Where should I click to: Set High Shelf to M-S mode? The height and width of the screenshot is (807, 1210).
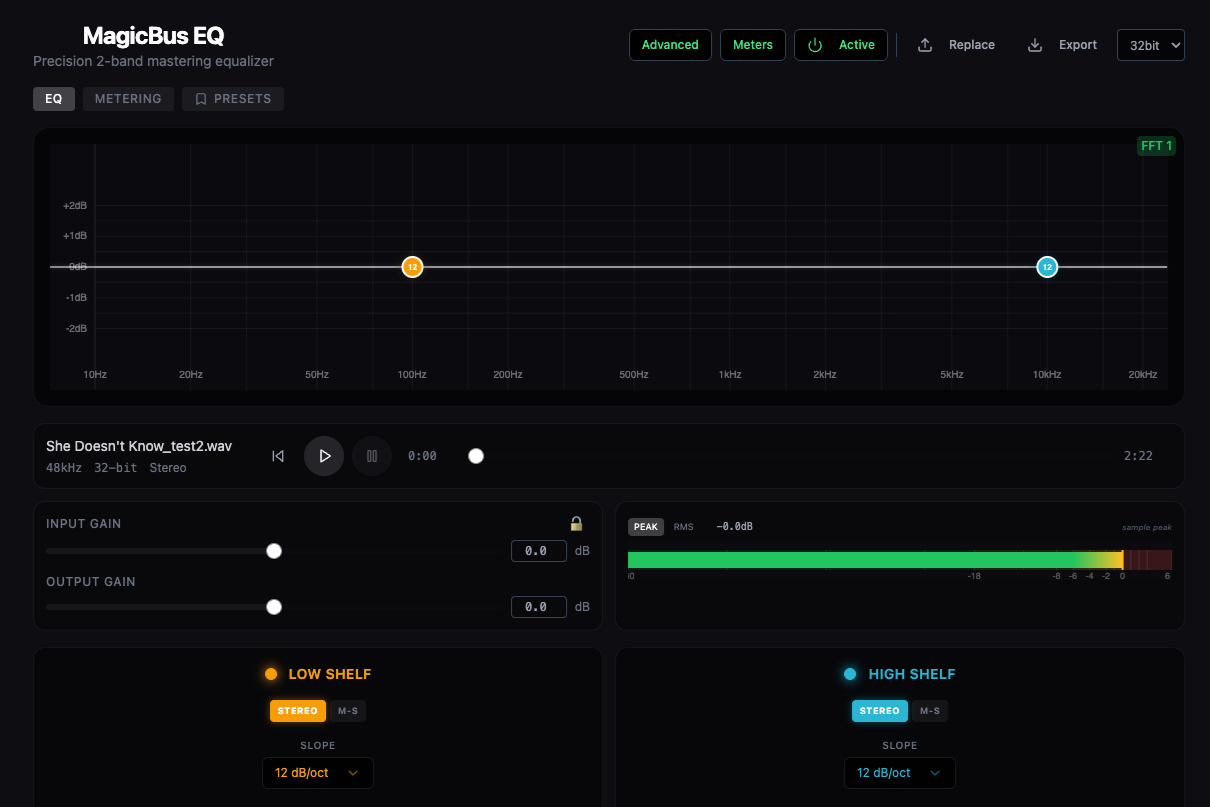[930, 711]
